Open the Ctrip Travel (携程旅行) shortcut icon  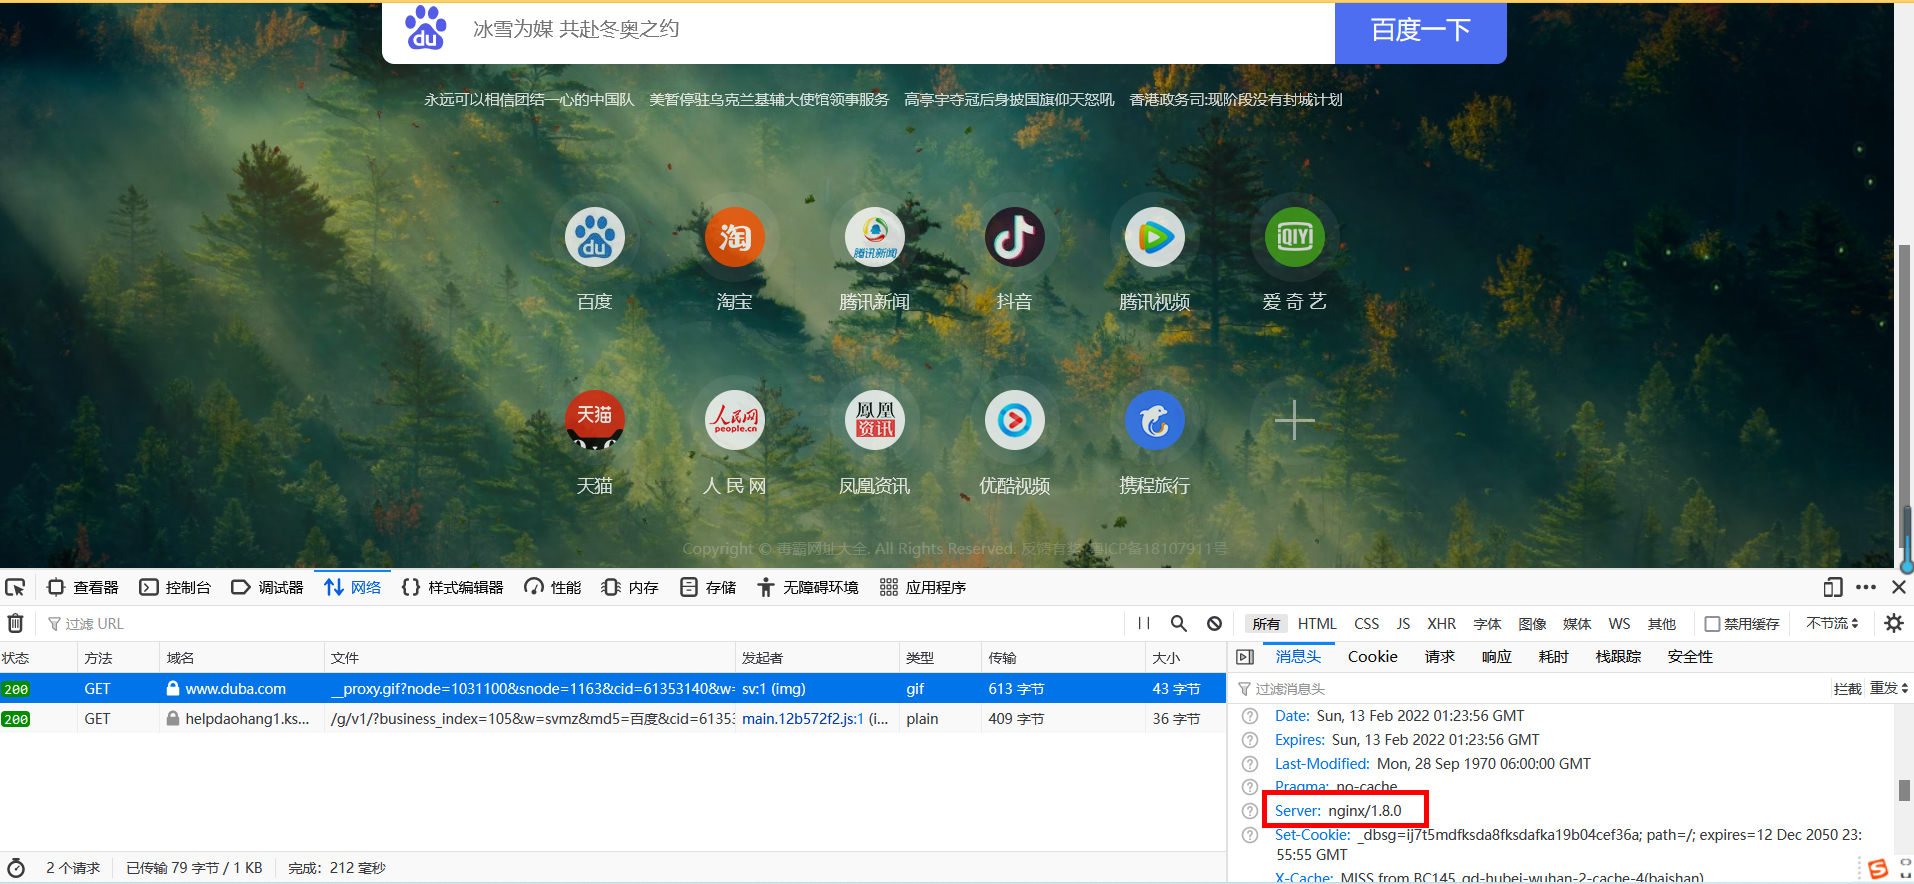[x=1155, y=421]
